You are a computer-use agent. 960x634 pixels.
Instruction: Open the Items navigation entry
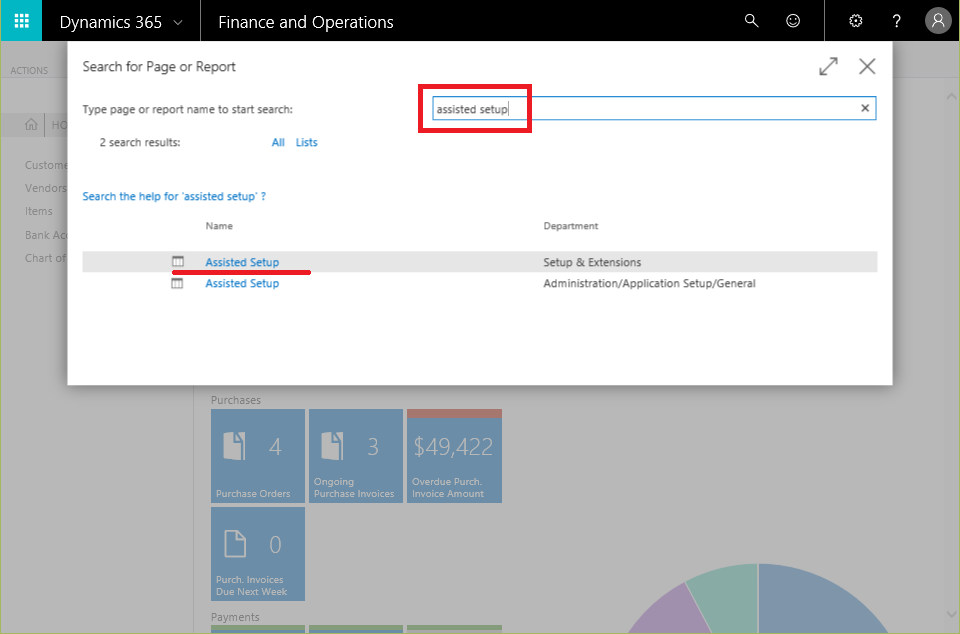(x=39, y=211)
